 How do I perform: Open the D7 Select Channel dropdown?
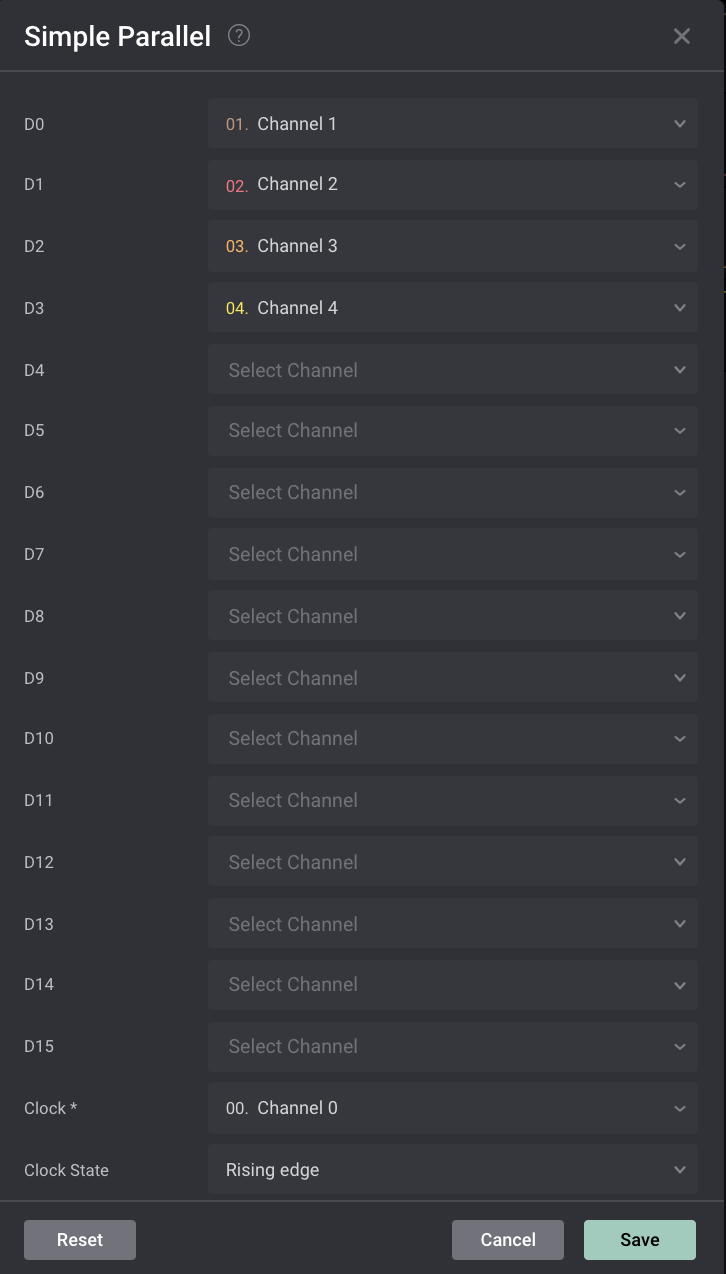[452, 555]
